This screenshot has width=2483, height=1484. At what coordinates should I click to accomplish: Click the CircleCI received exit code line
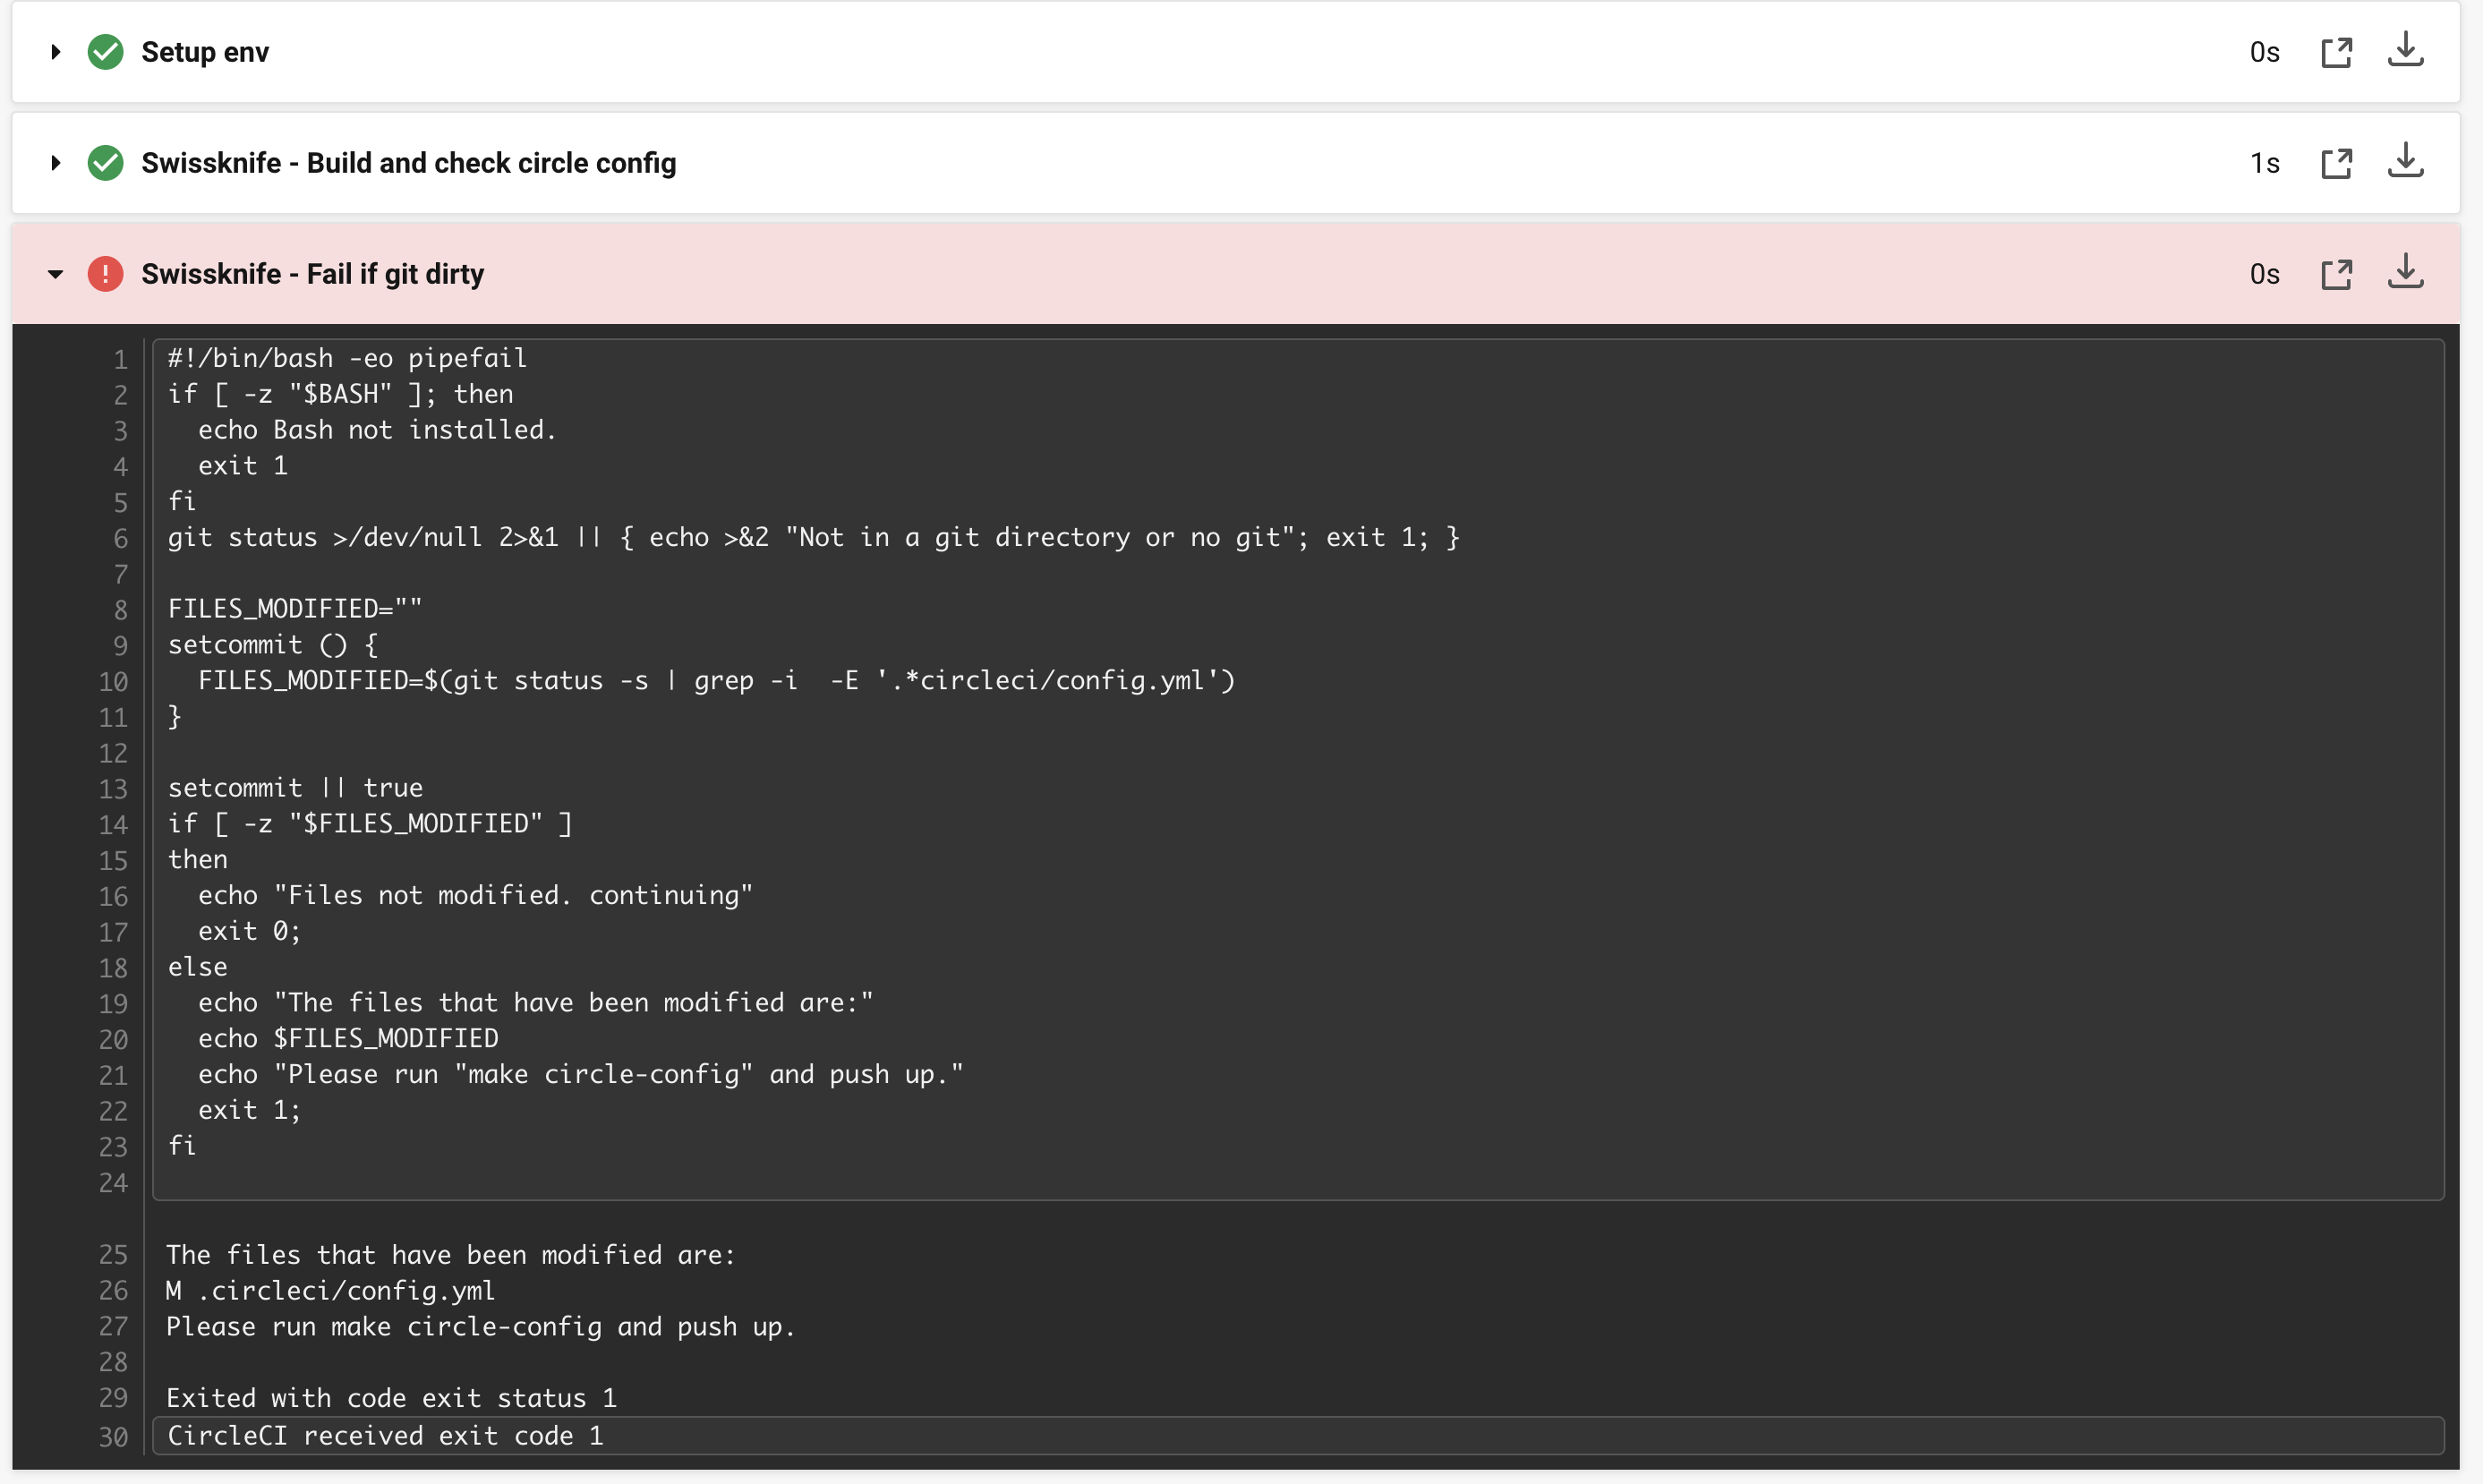[x=384, y=1434]
